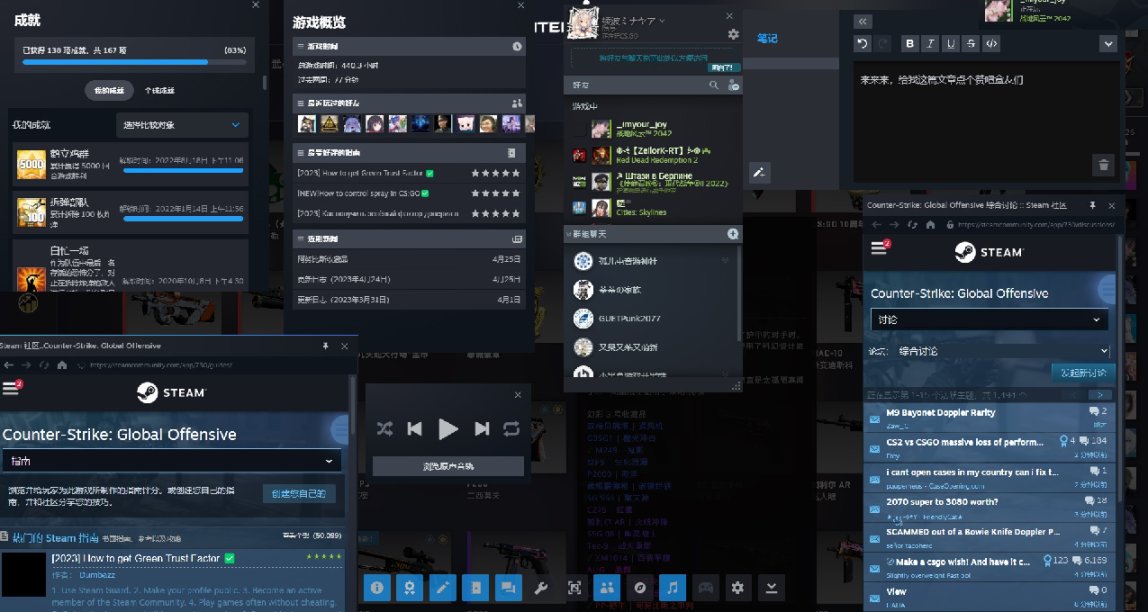Create a new note with the pencil-plus icon
This screenshot has height=612, width=1148.
[x=759, y=173]
